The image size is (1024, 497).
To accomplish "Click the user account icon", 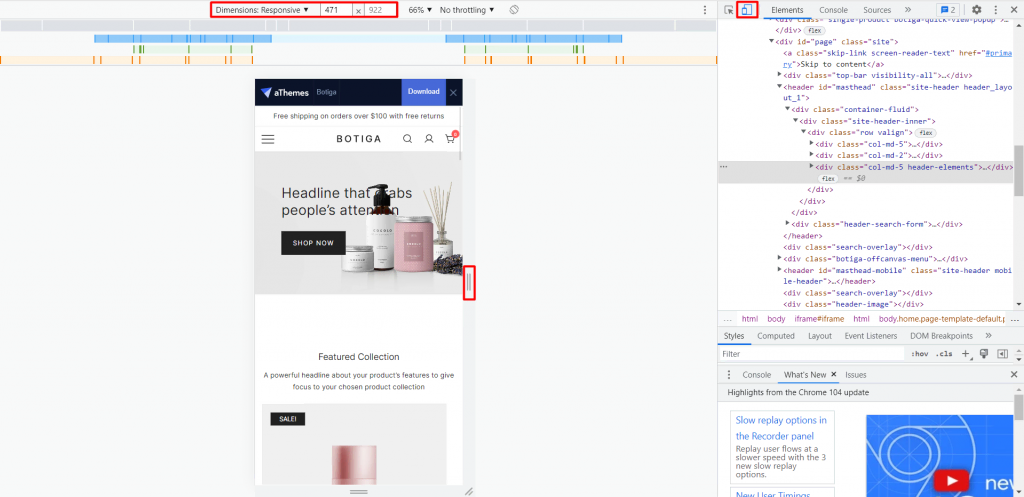I will point(429,138).
